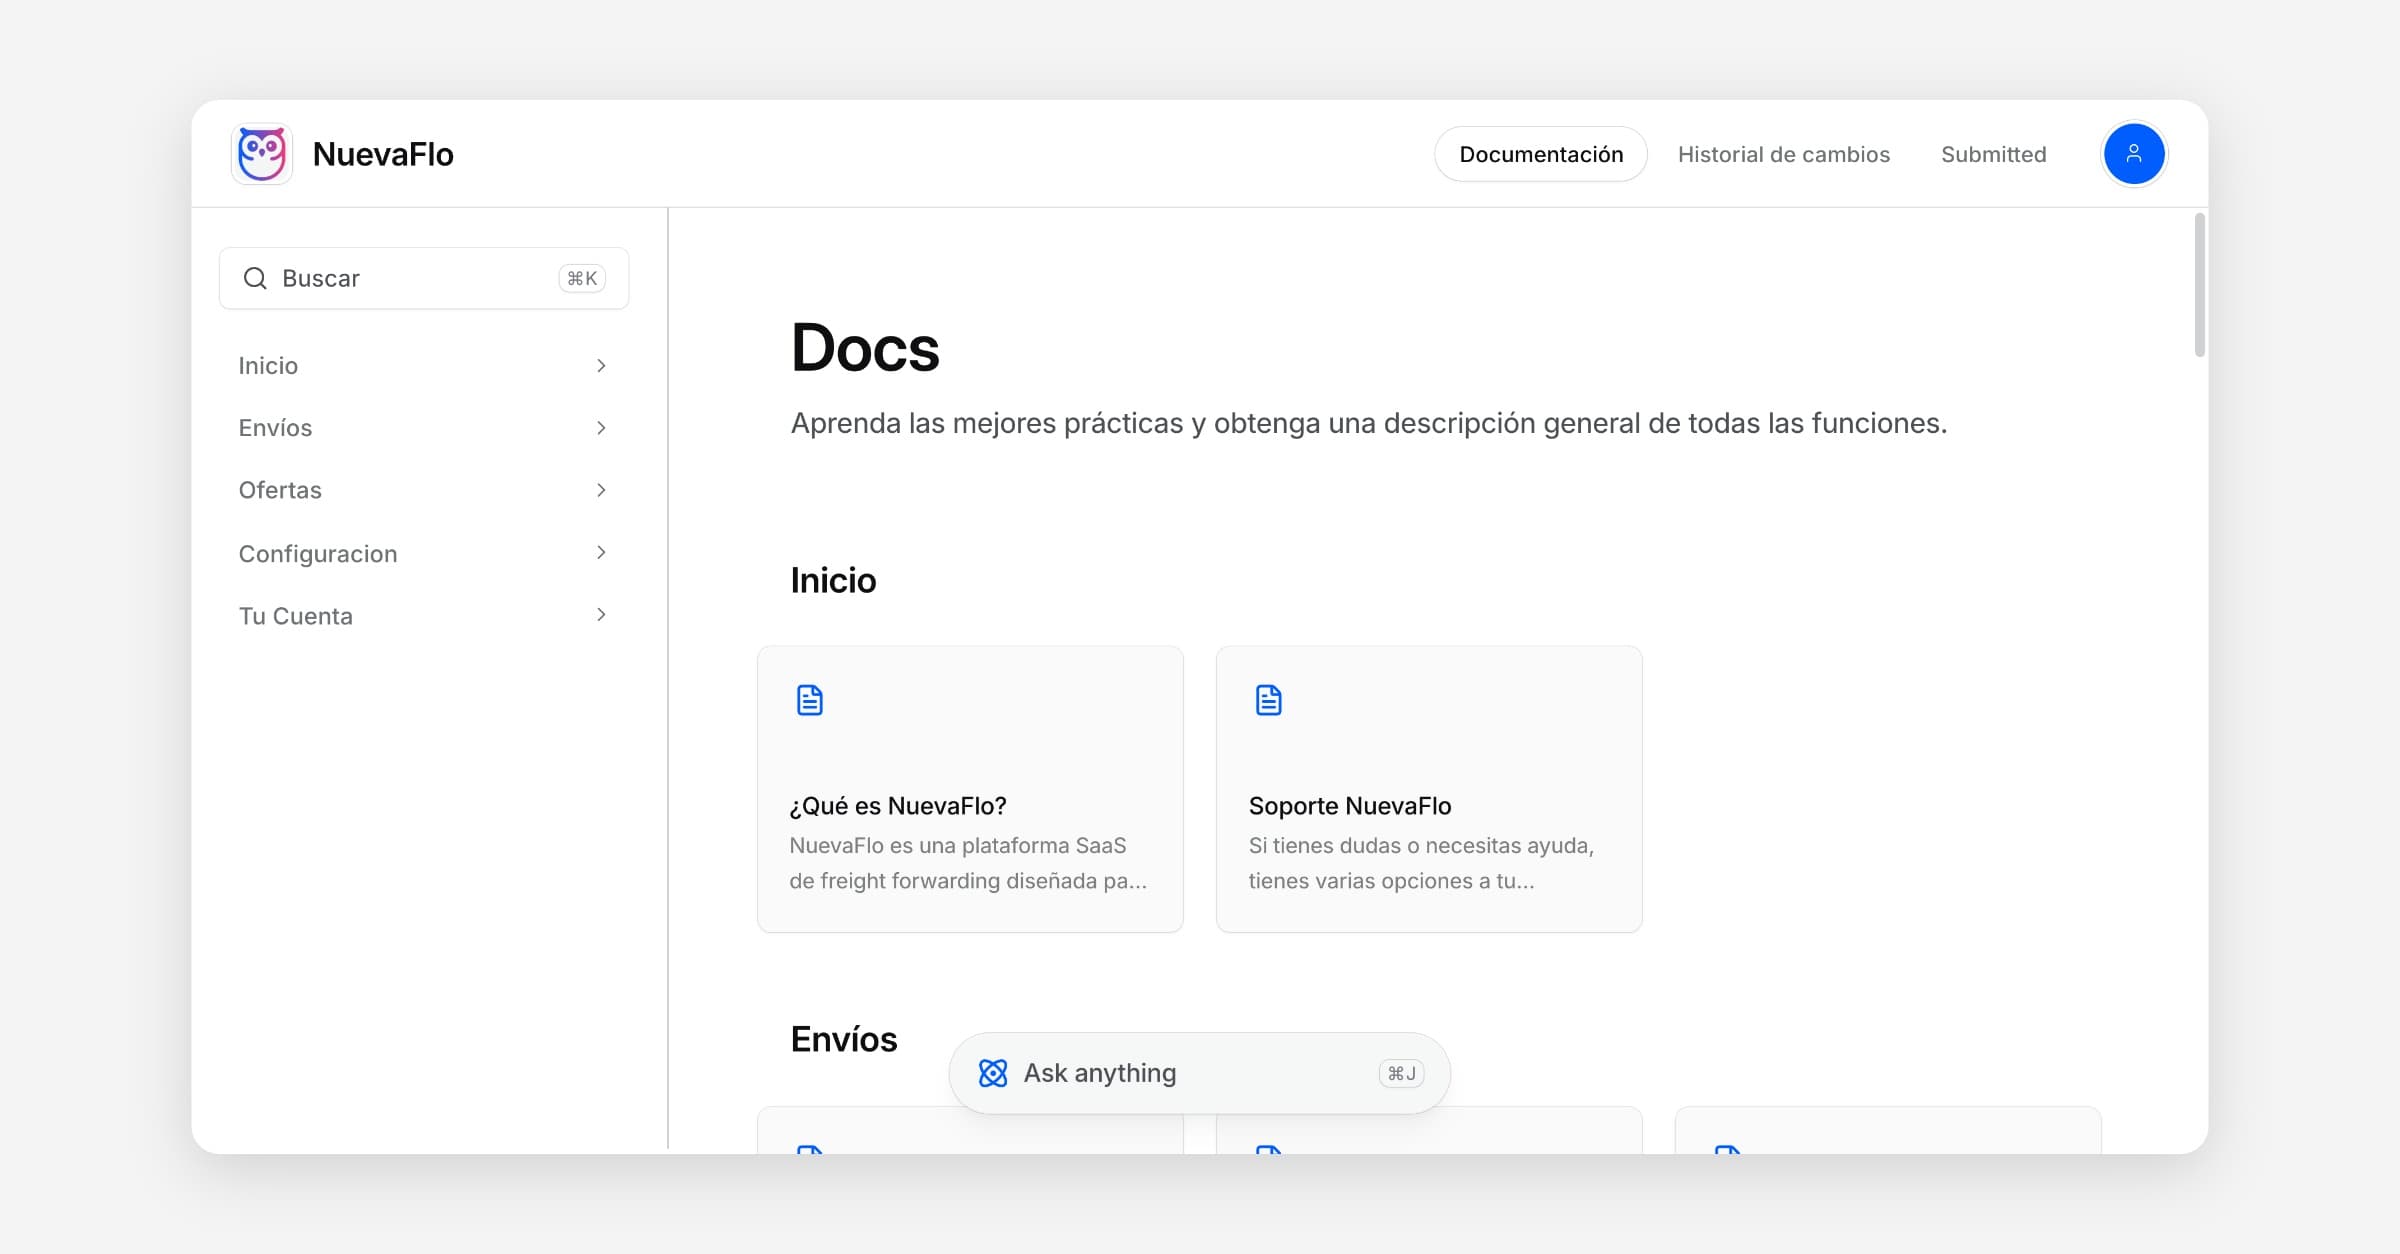
Task: Click document icon on ¿Qué es NuevaFlo? card
Action: click(810, 700)
